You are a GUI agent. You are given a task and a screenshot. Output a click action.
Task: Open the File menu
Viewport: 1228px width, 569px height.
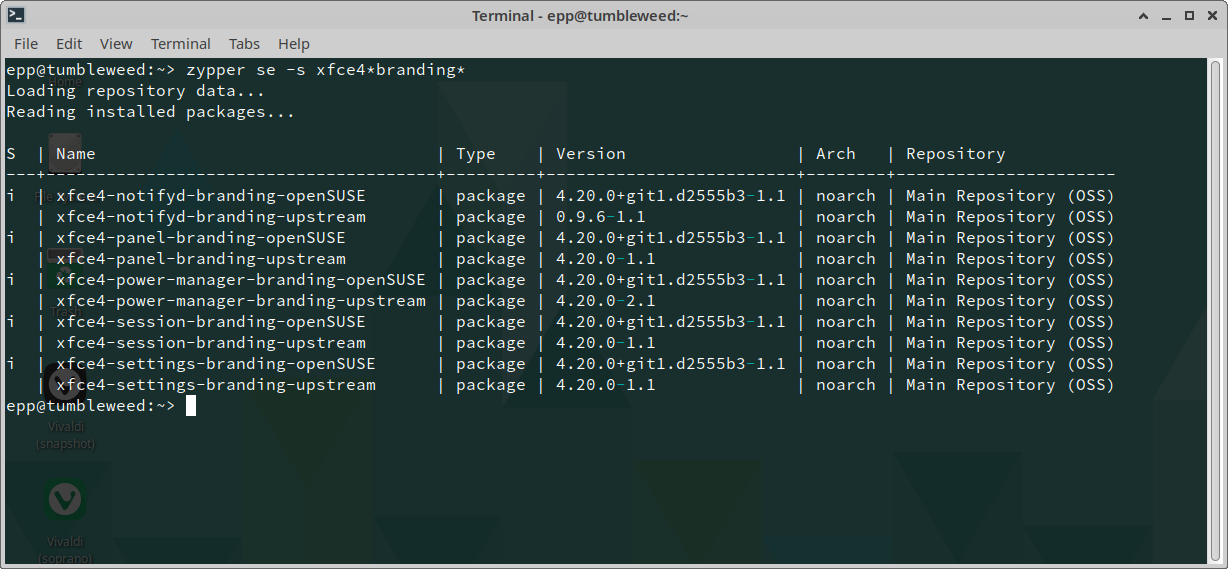point(26,44)
